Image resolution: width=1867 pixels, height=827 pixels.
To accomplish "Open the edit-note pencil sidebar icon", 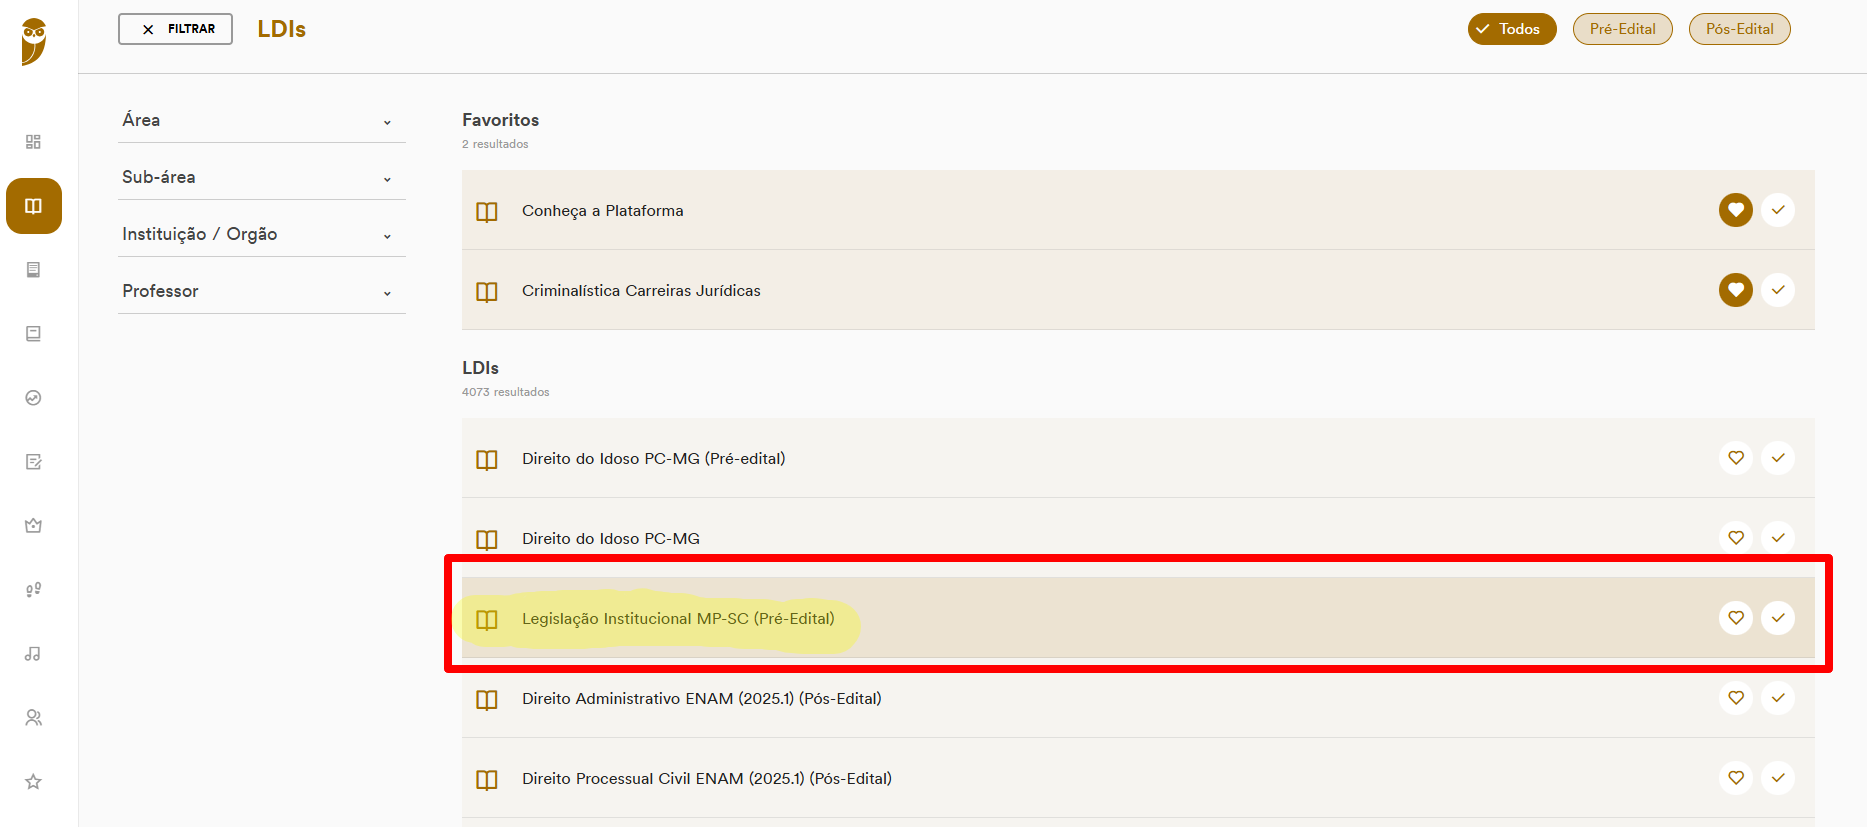I will pos(33,462).
